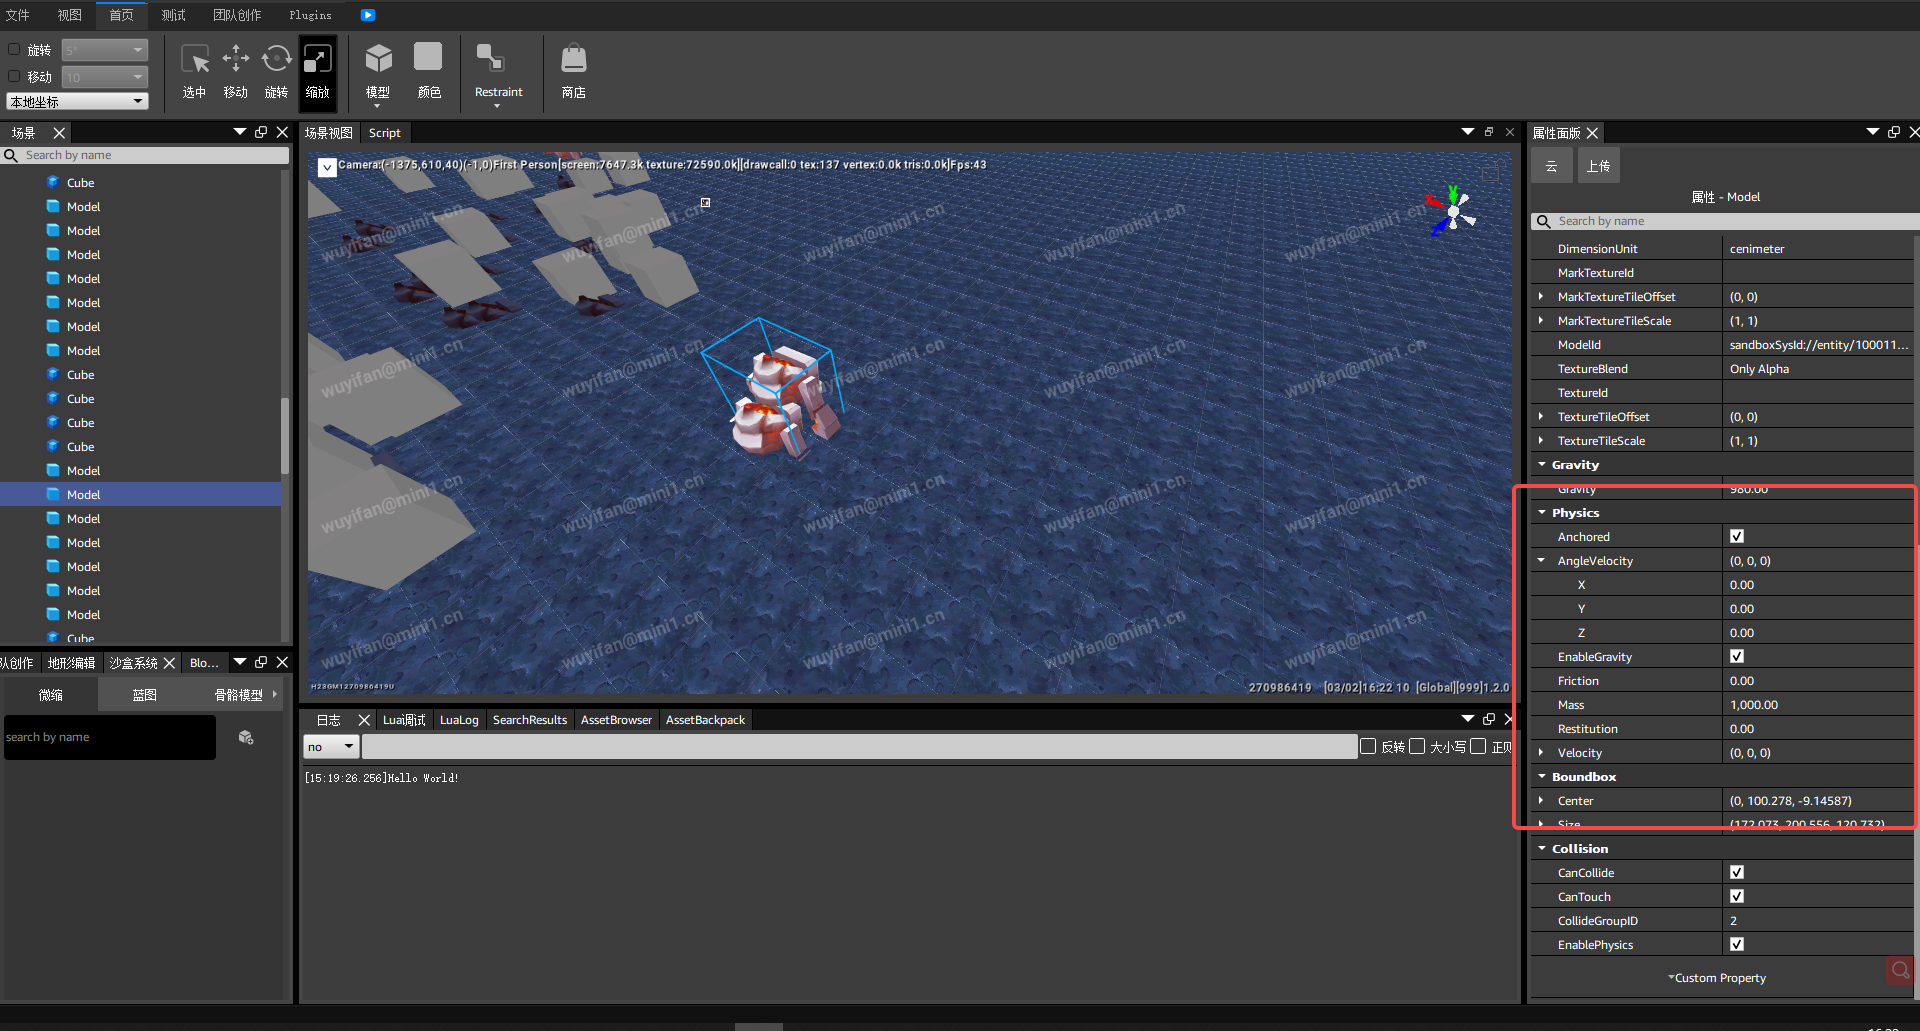Viewport: 1920px width, 1031px height.
Task: Collapse the Collision section
Action: [1542, 848]
